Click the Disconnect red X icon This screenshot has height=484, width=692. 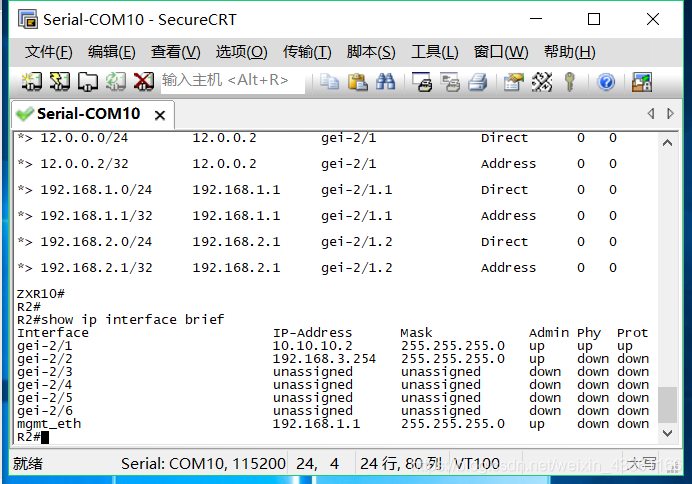[144, 82]
